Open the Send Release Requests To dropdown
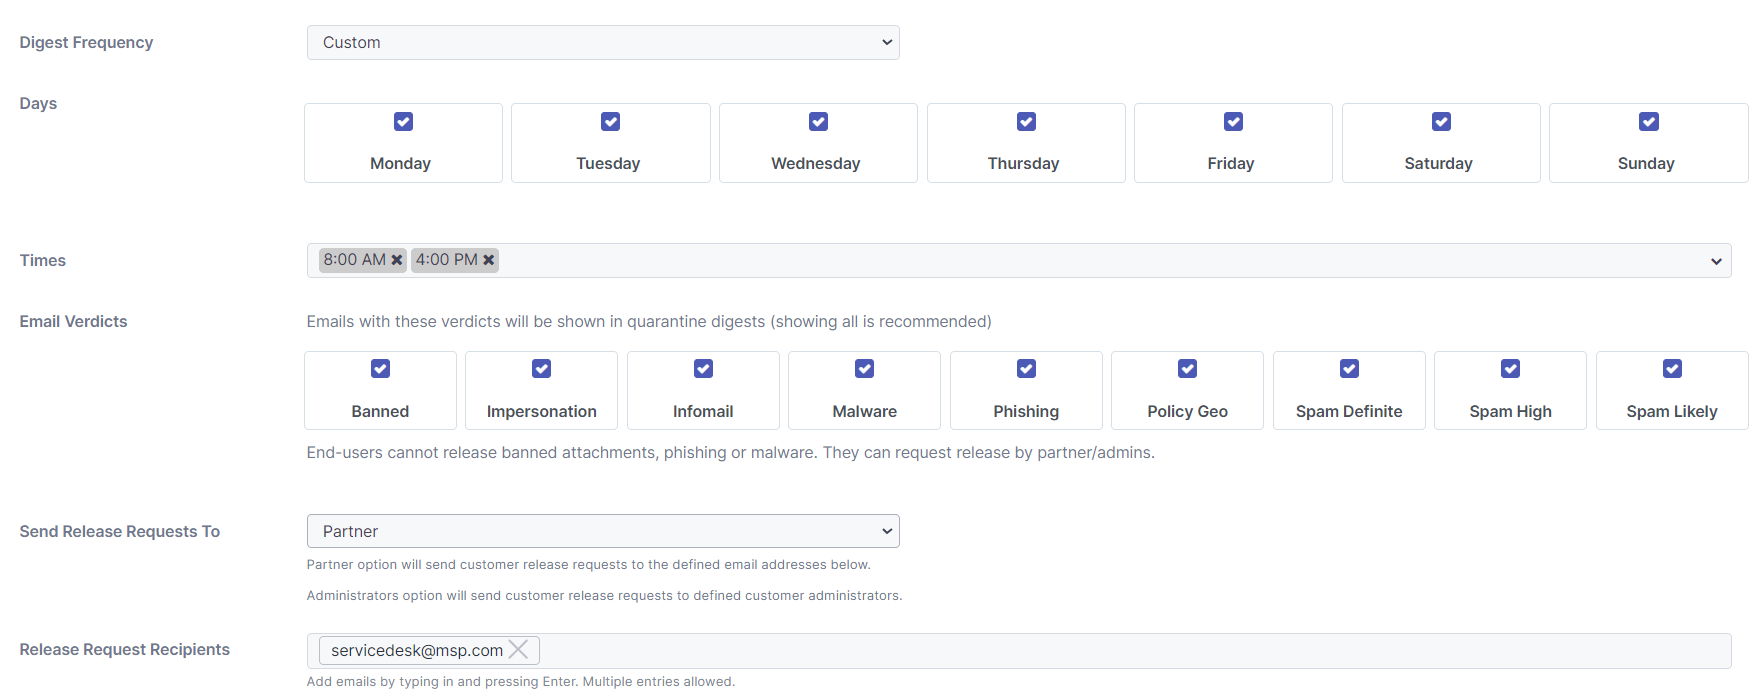This screenshot has width=1754, height=695. point(602,531)
